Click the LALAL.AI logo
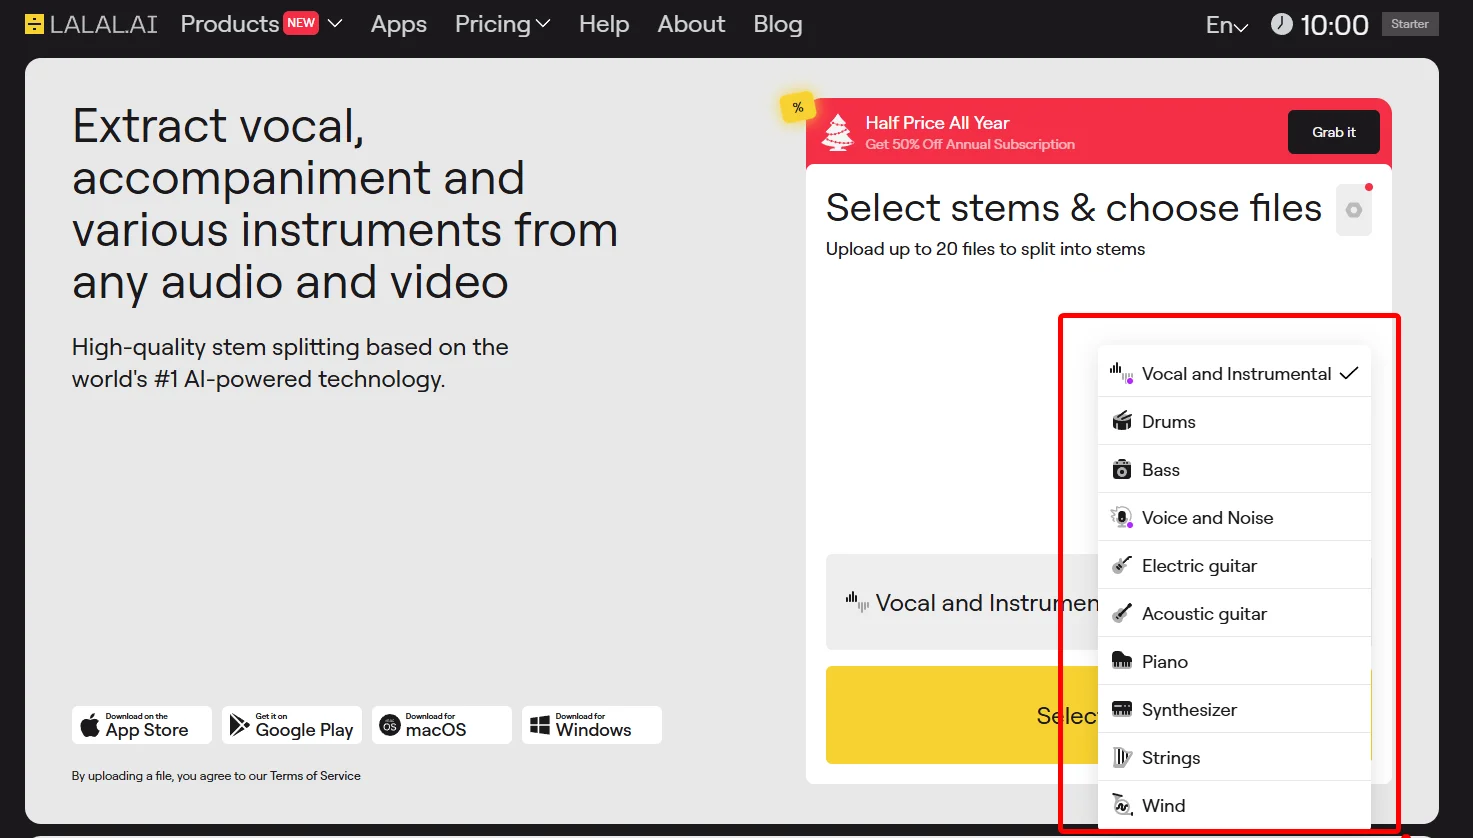 tap(91, 24)
